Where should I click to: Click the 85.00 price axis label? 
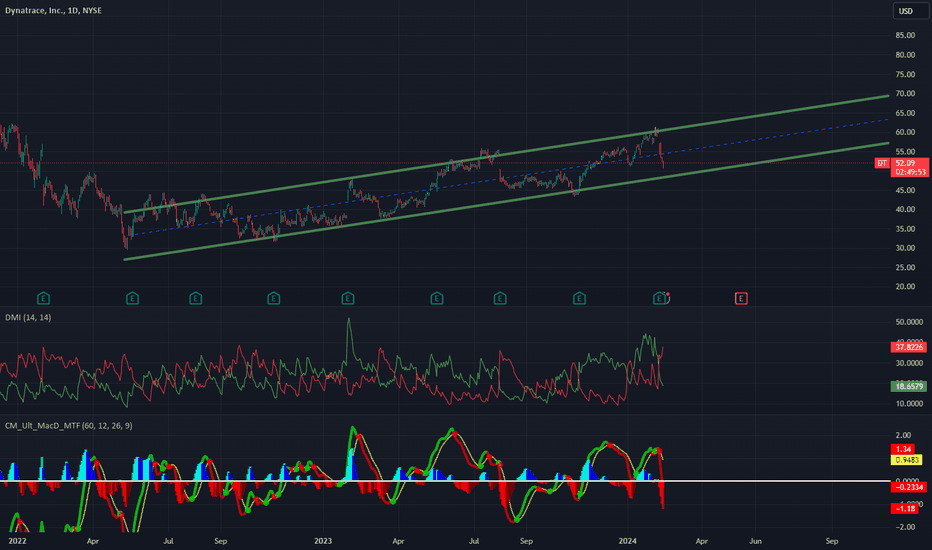[x=905, y=36]
